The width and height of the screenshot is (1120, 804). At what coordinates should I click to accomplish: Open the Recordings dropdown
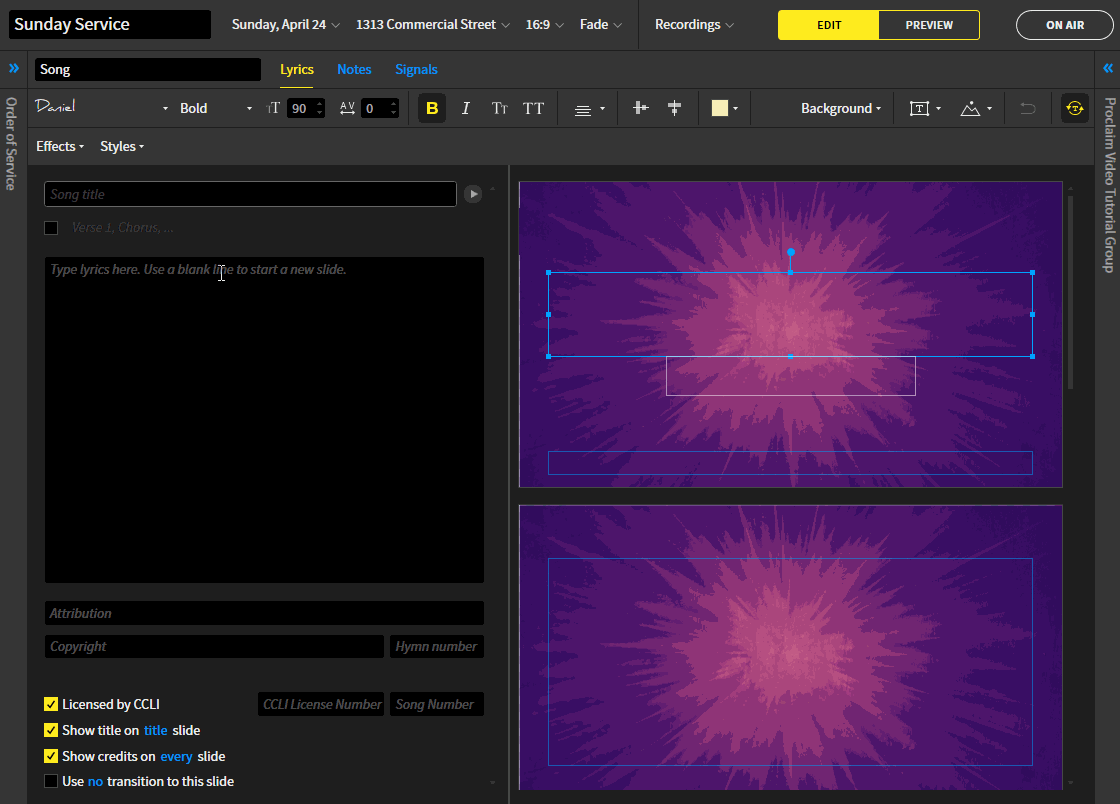tap(694, 24)
